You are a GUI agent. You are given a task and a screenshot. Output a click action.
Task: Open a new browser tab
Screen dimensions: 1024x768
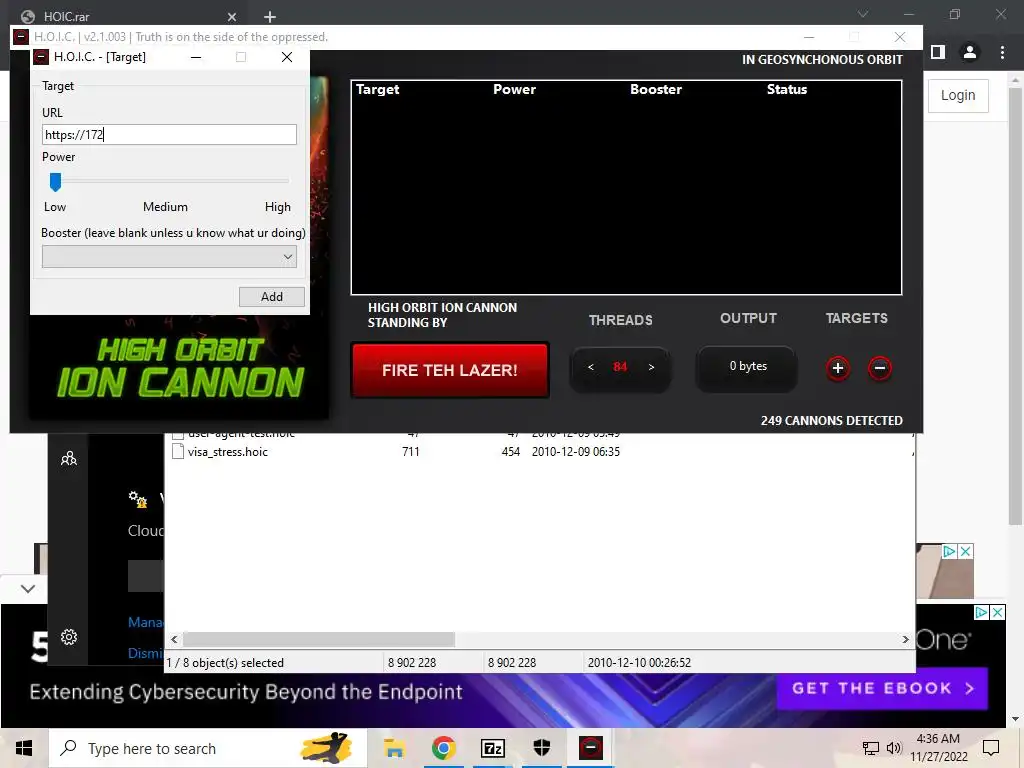(270, 16)
